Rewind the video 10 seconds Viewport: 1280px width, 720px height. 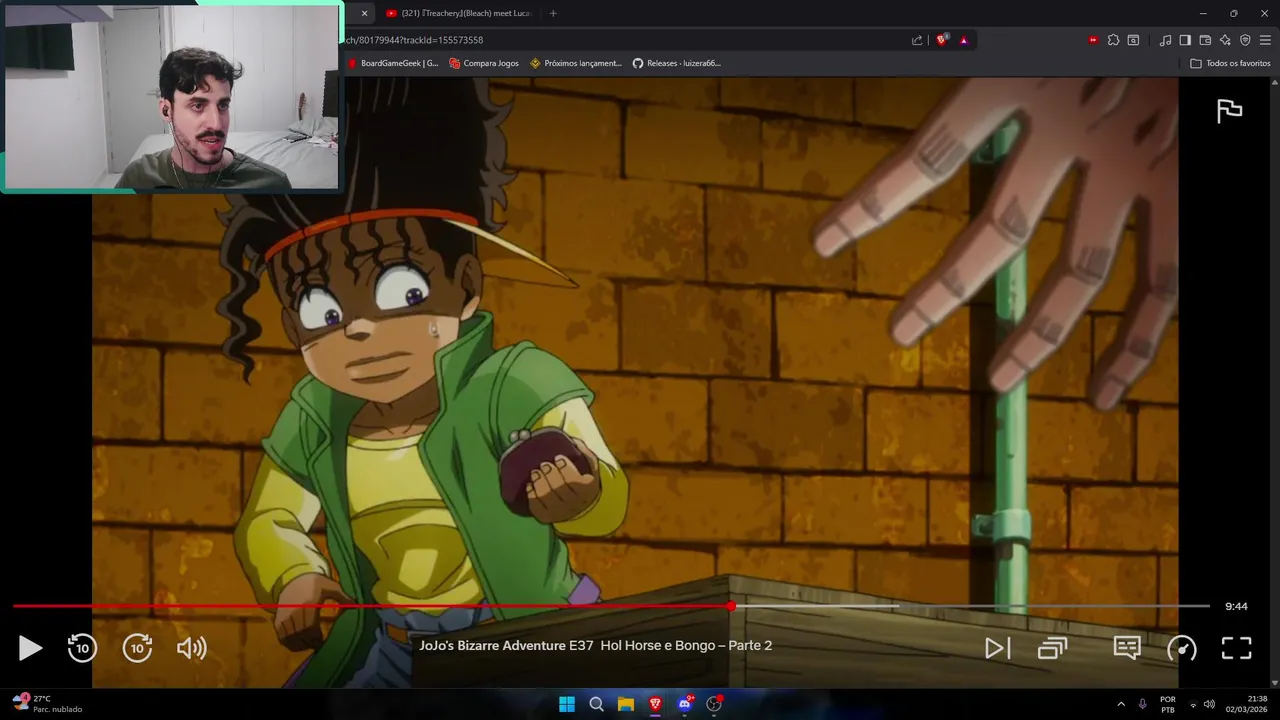tap(82, 648)
